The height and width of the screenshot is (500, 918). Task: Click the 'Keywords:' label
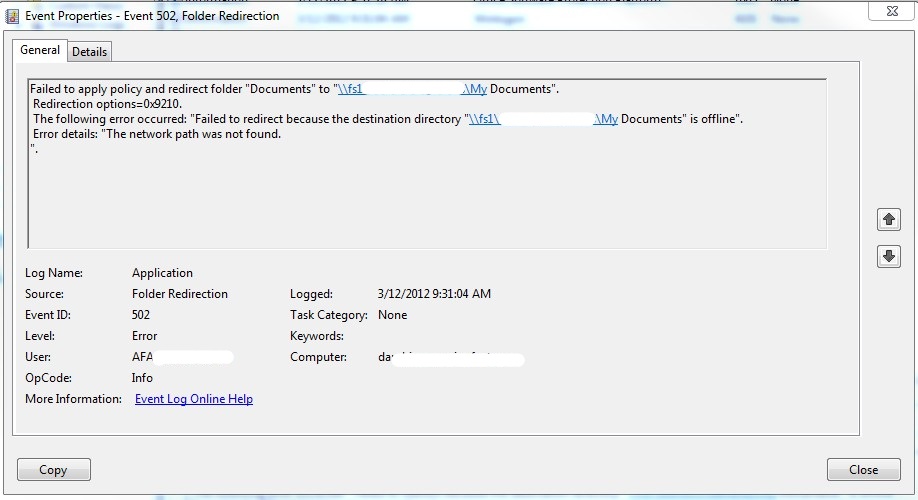click(x=317, y=336)
